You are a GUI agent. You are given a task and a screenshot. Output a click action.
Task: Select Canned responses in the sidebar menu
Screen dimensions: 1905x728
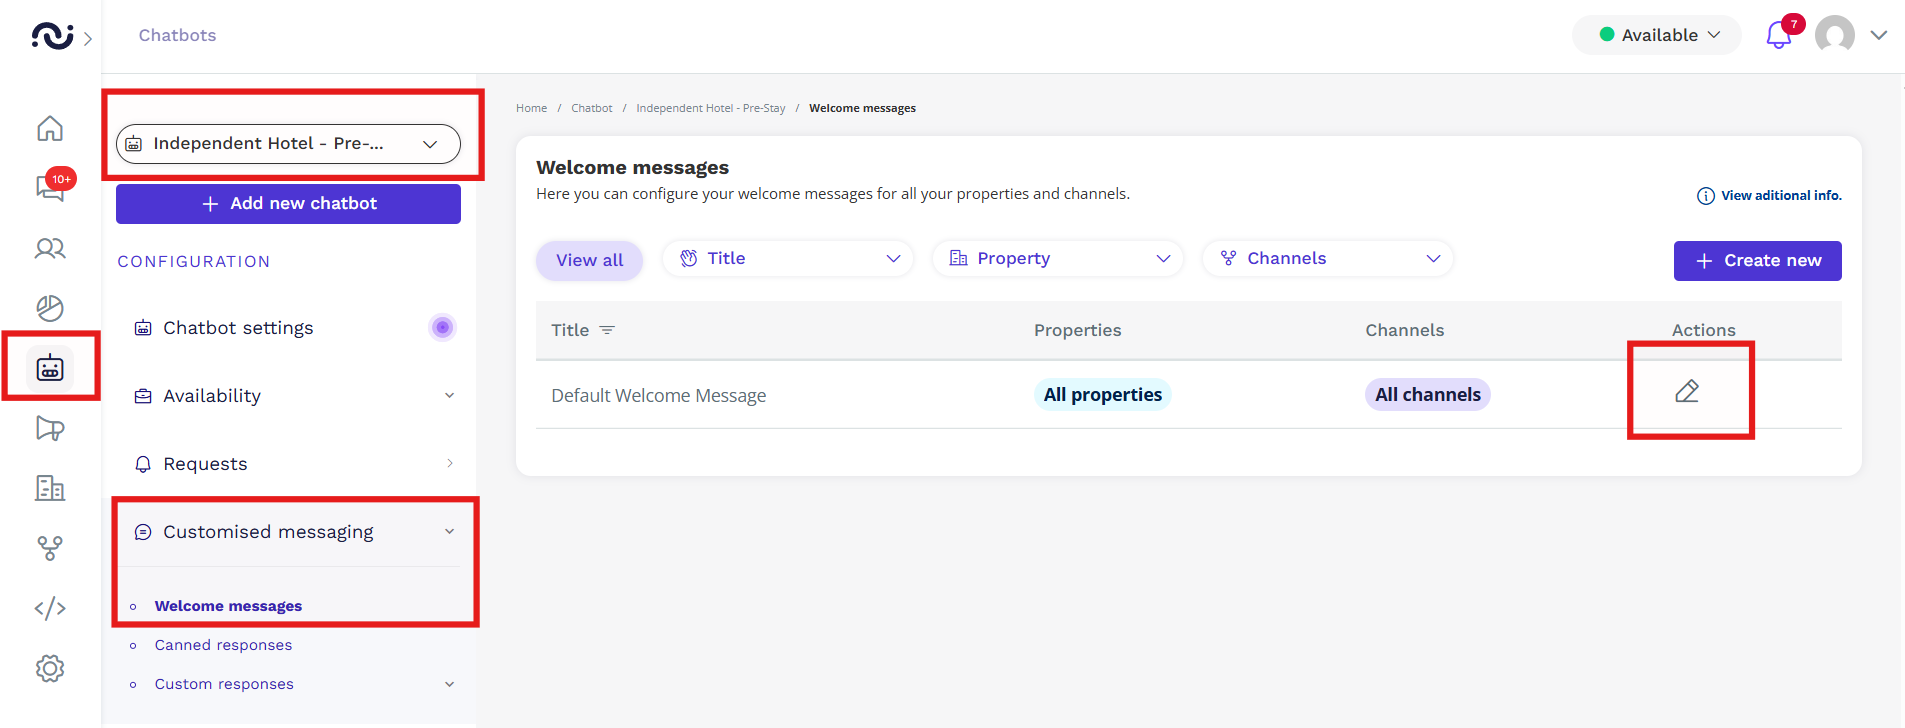223,645
